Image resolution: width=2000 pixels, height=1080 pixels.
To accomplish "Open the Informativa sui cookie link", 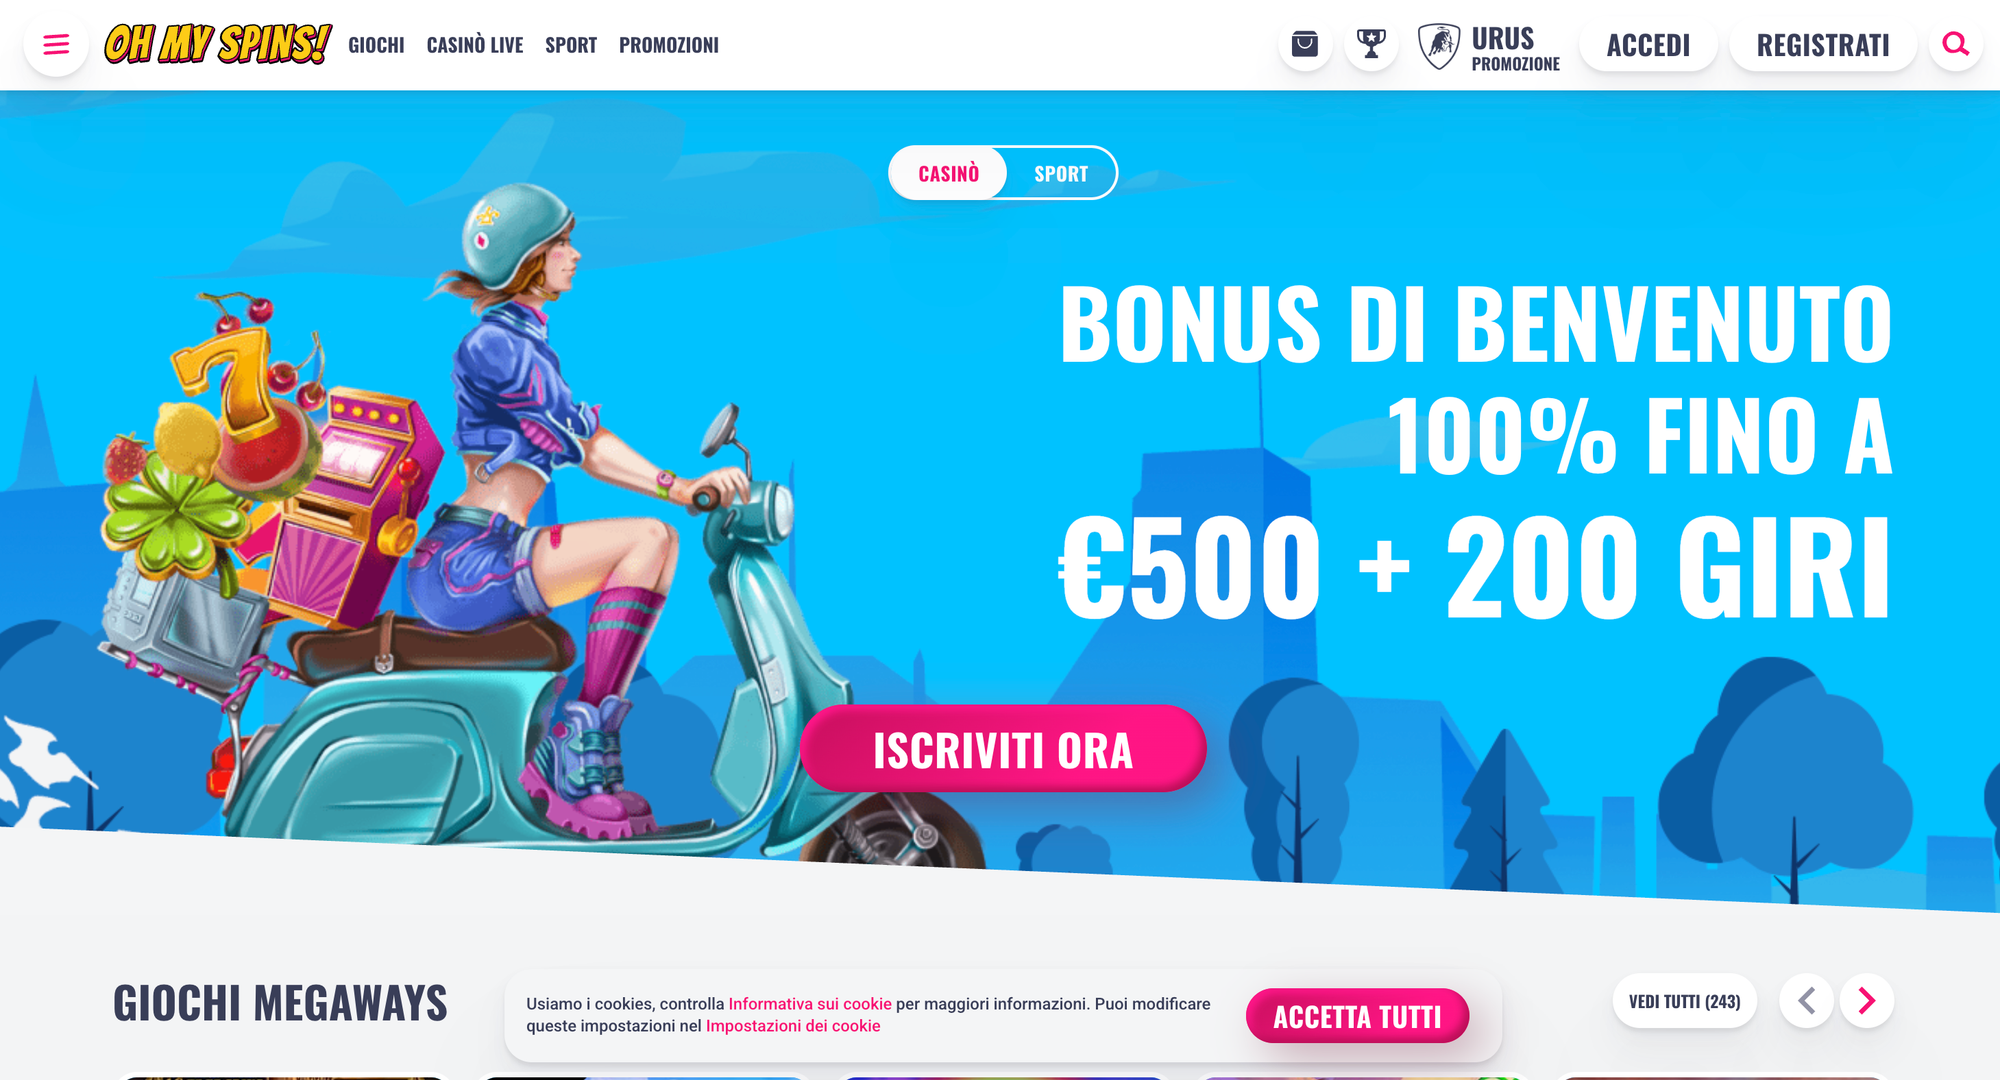I will [810, 1004].
